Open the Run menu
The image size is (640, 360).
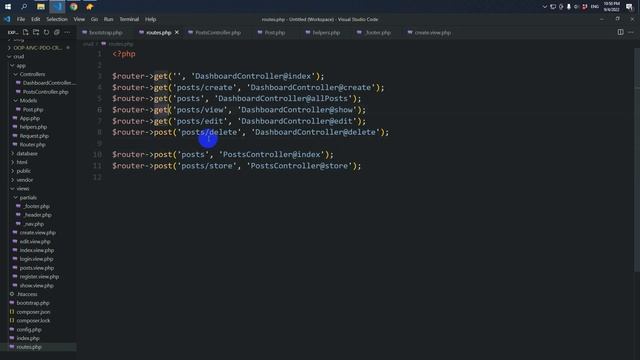[x=108, y=19]
